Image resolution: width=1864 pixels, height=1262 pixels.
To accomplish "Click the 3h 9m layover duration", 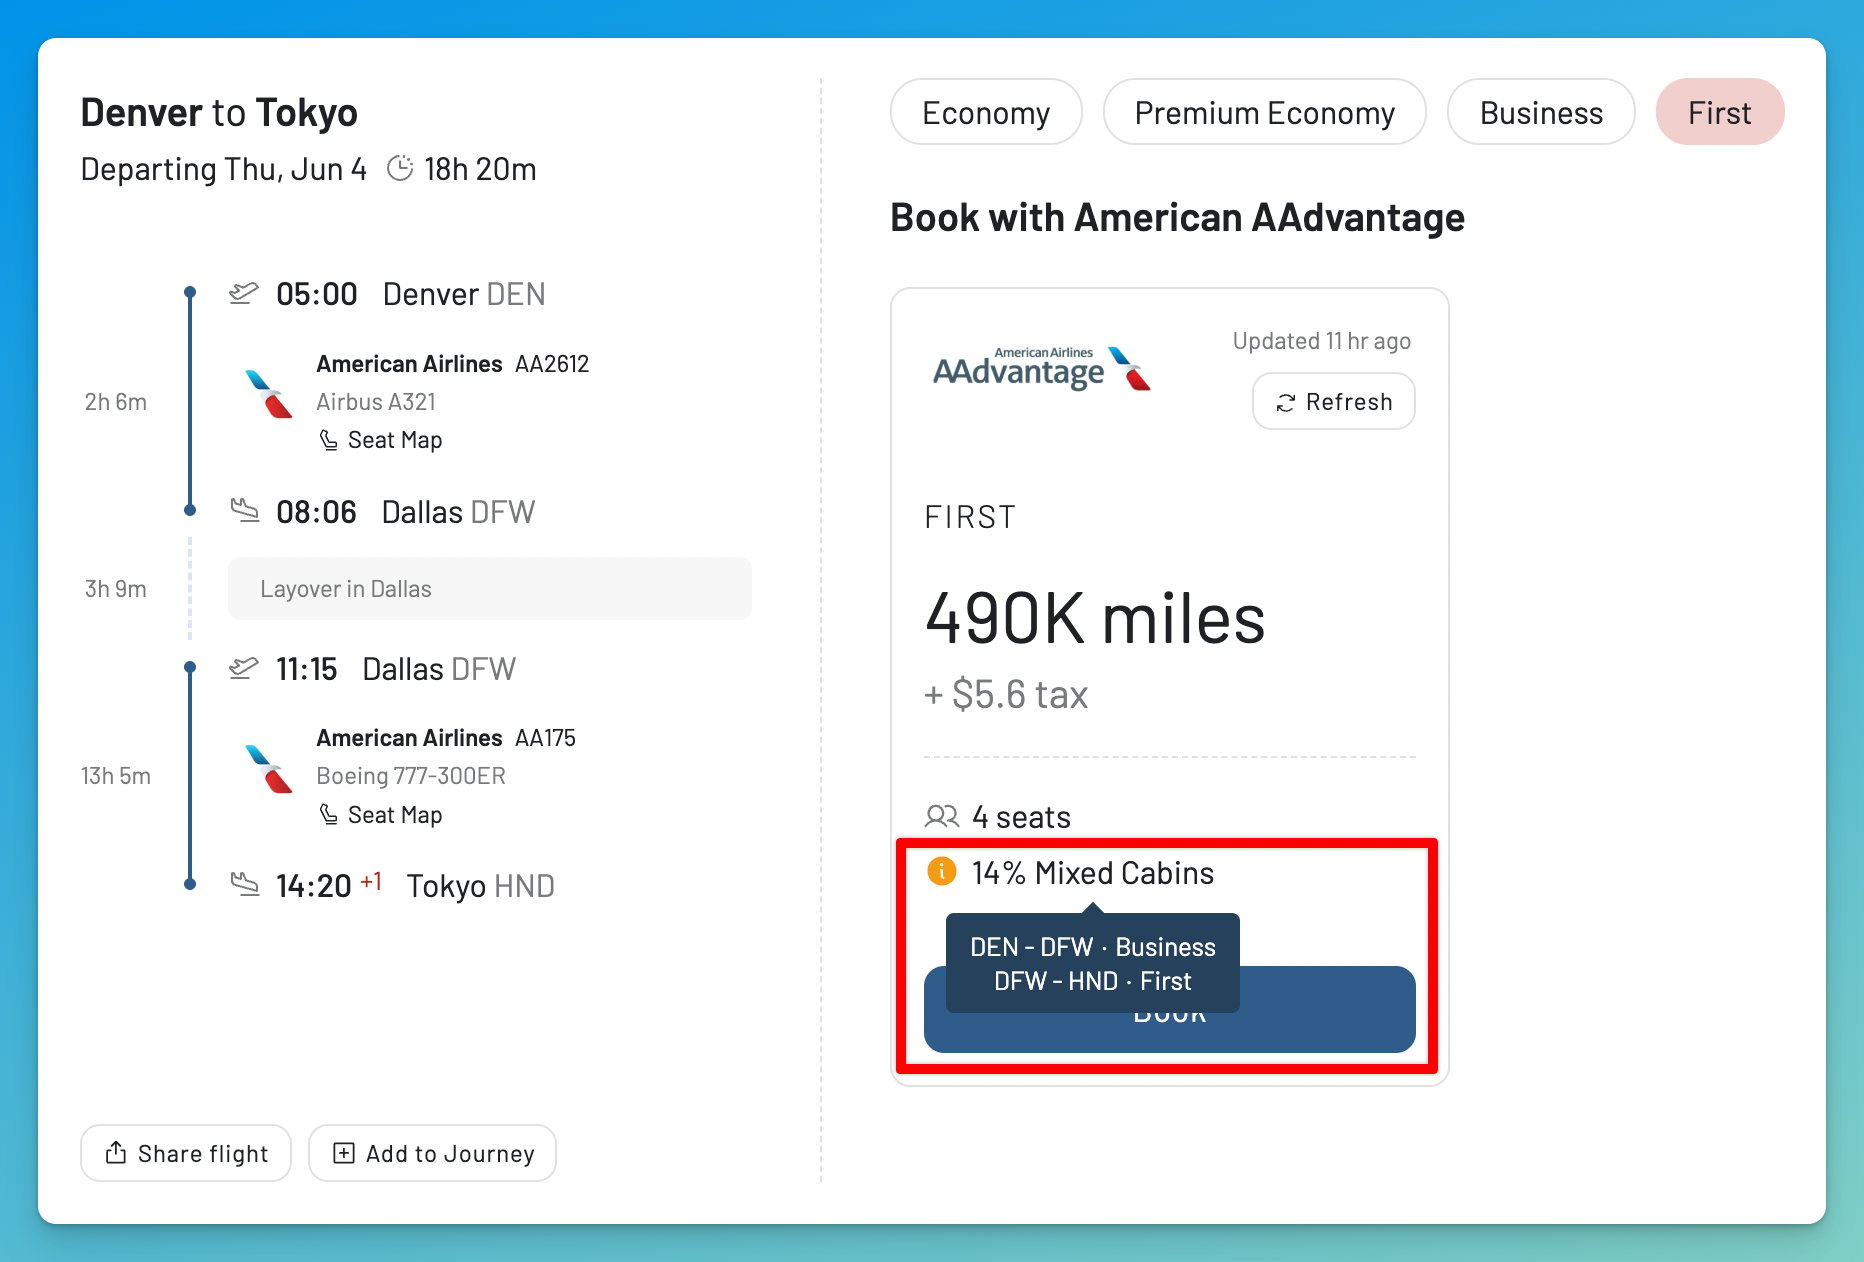I will click(116, 589).
